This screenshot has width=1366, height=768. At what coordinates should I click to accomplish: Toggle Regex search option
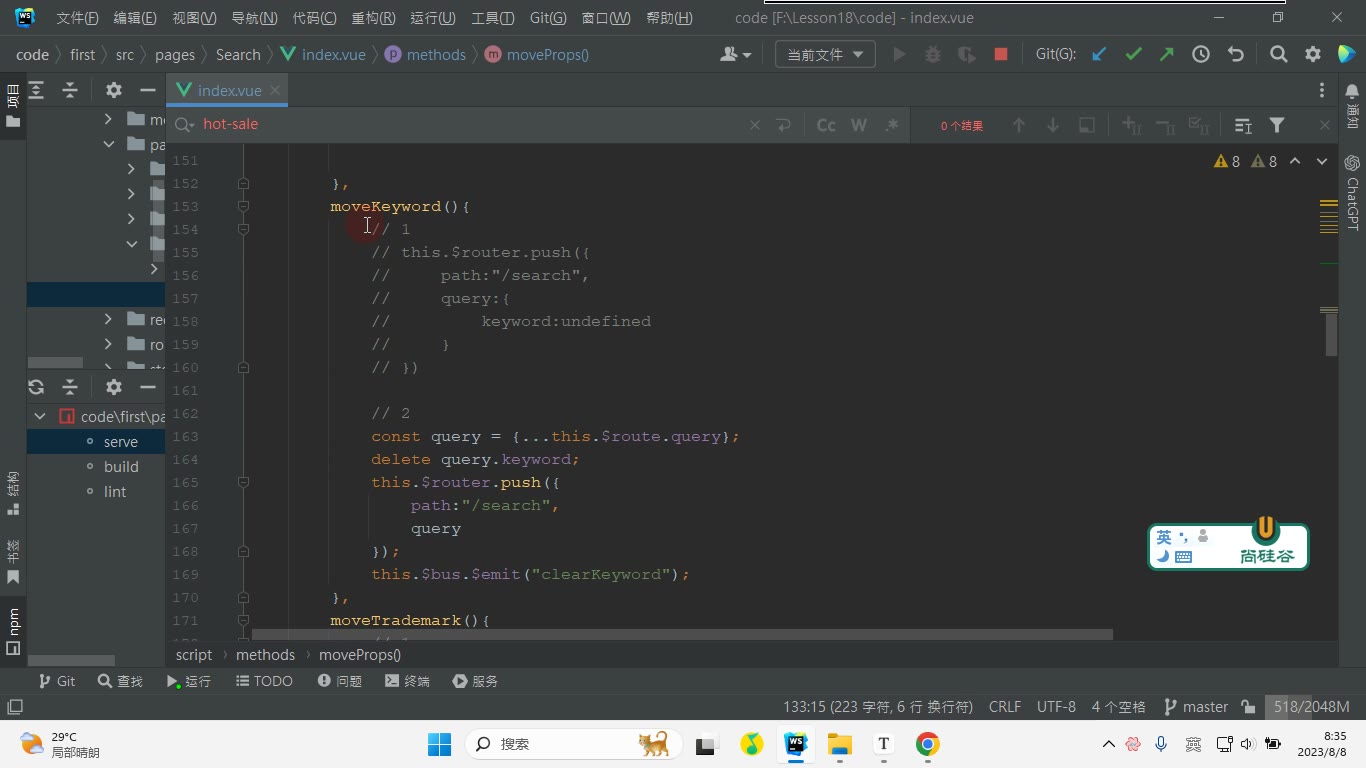click(x=892, y=125)
